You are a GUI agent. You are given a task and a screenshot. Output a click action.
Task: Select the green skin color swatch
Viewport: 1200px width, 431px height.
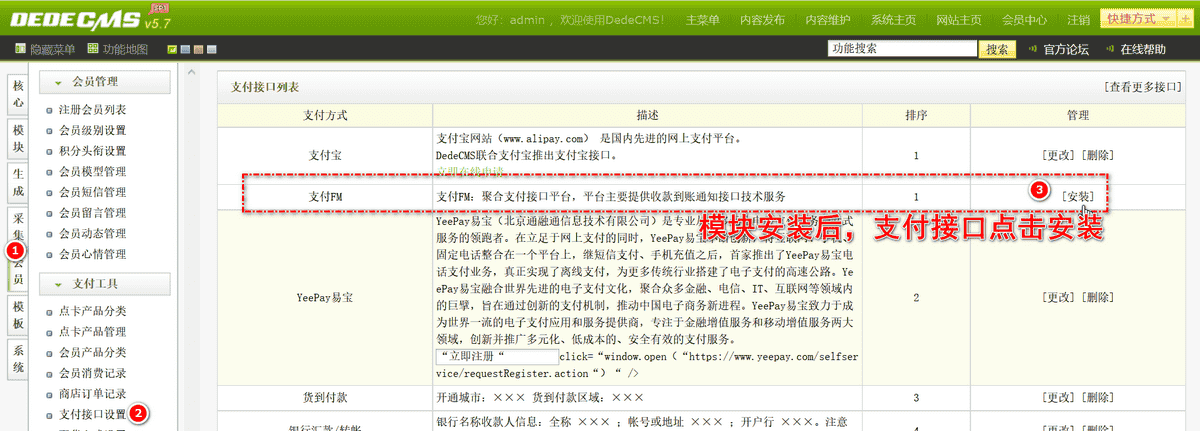click(173, 49)
